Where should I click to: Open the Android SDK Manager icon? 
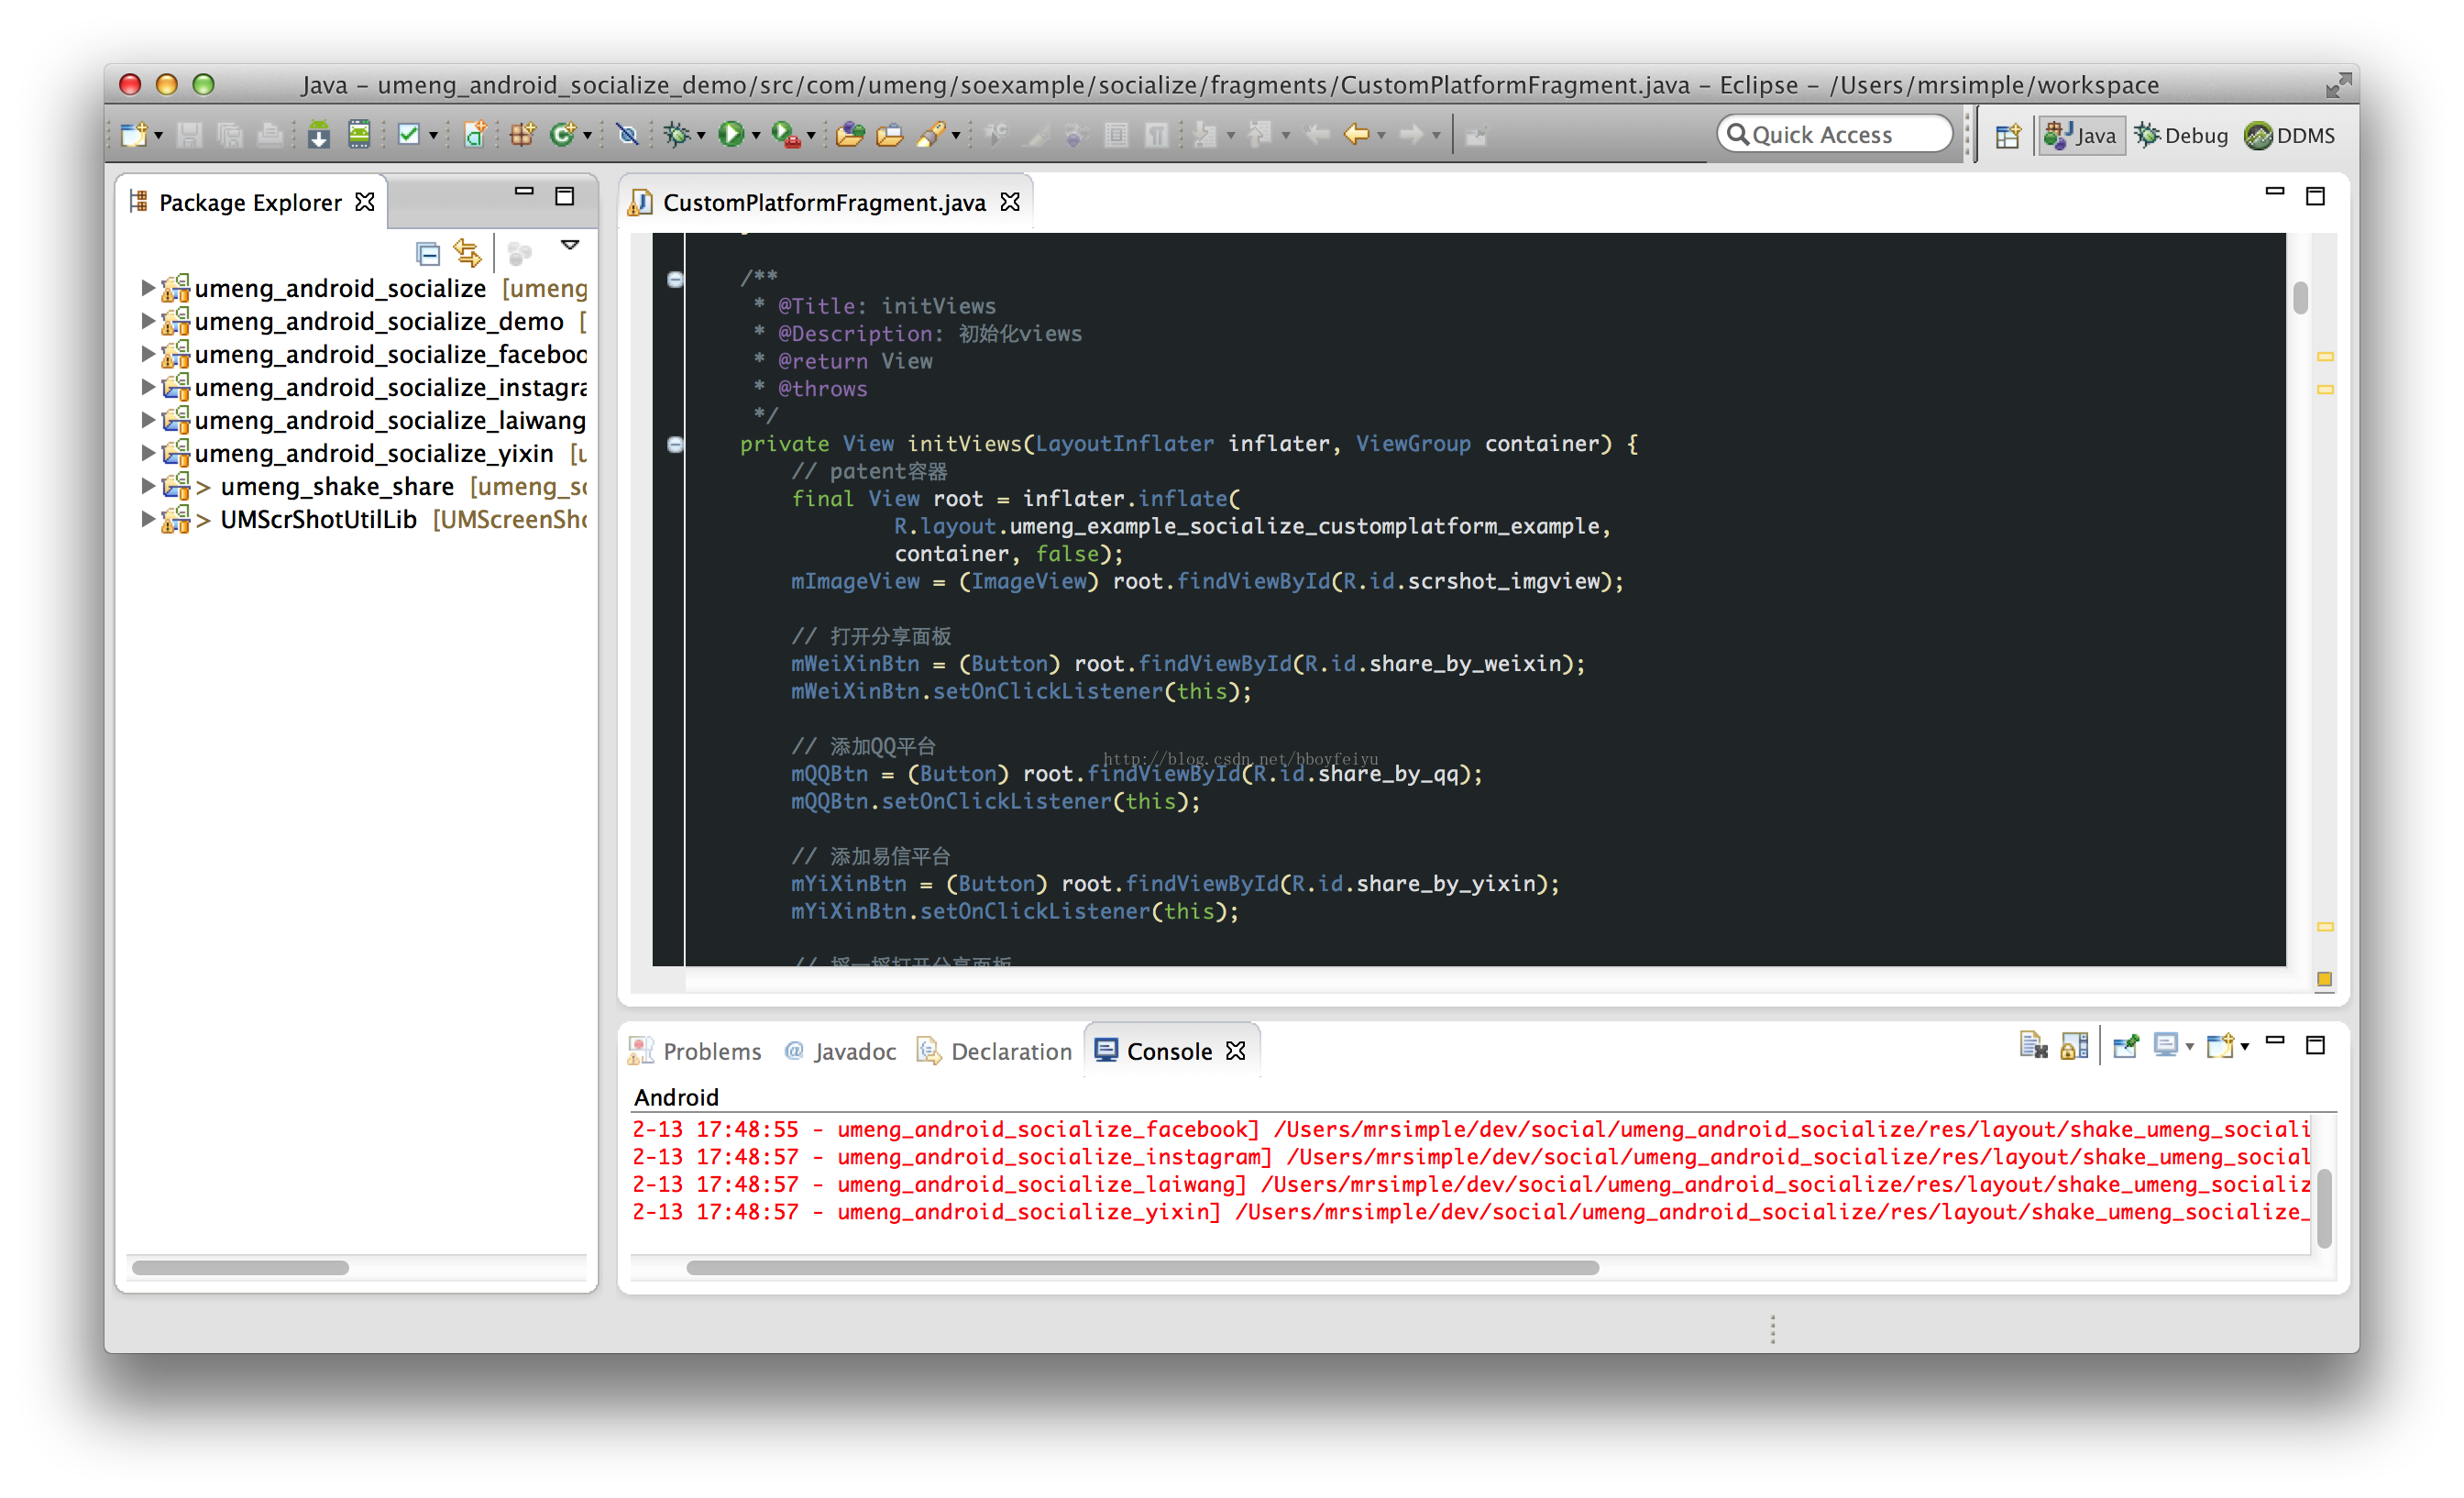tap(318, 135)
